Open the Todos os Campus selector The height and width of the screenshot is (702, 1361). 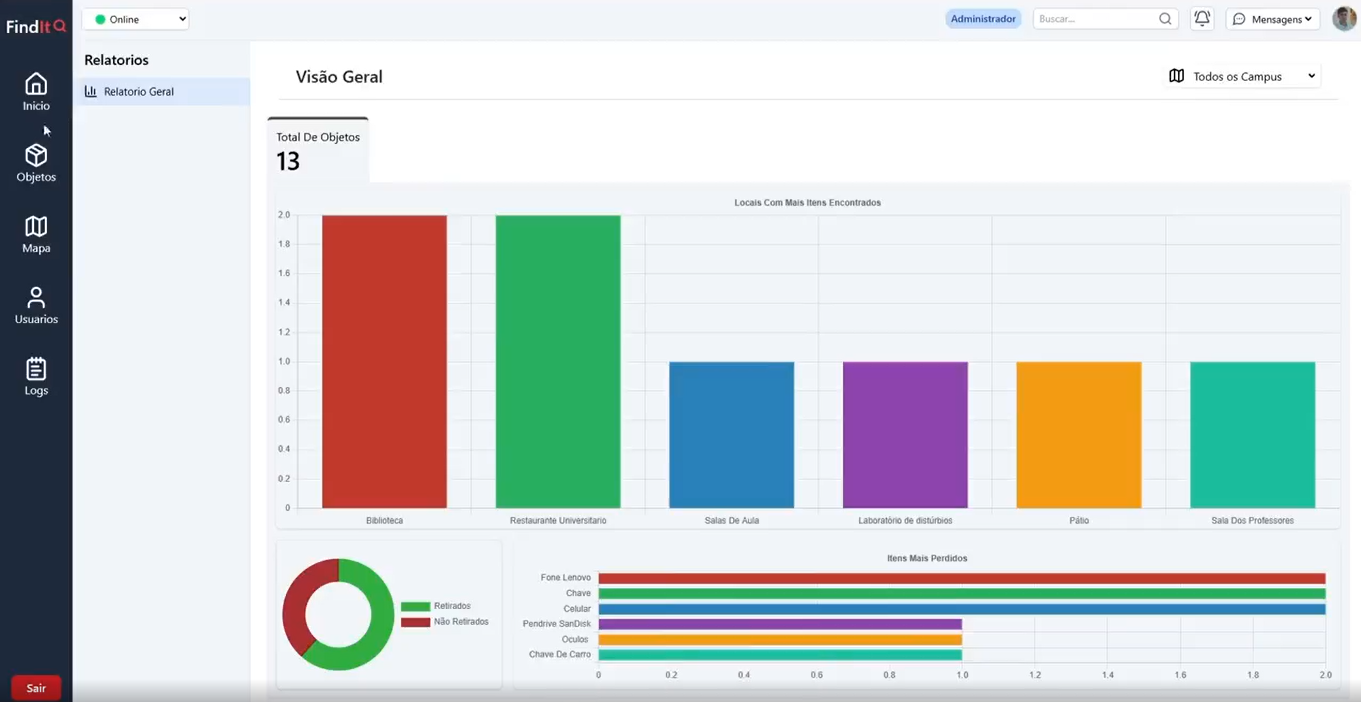(x=1243, y=76)
